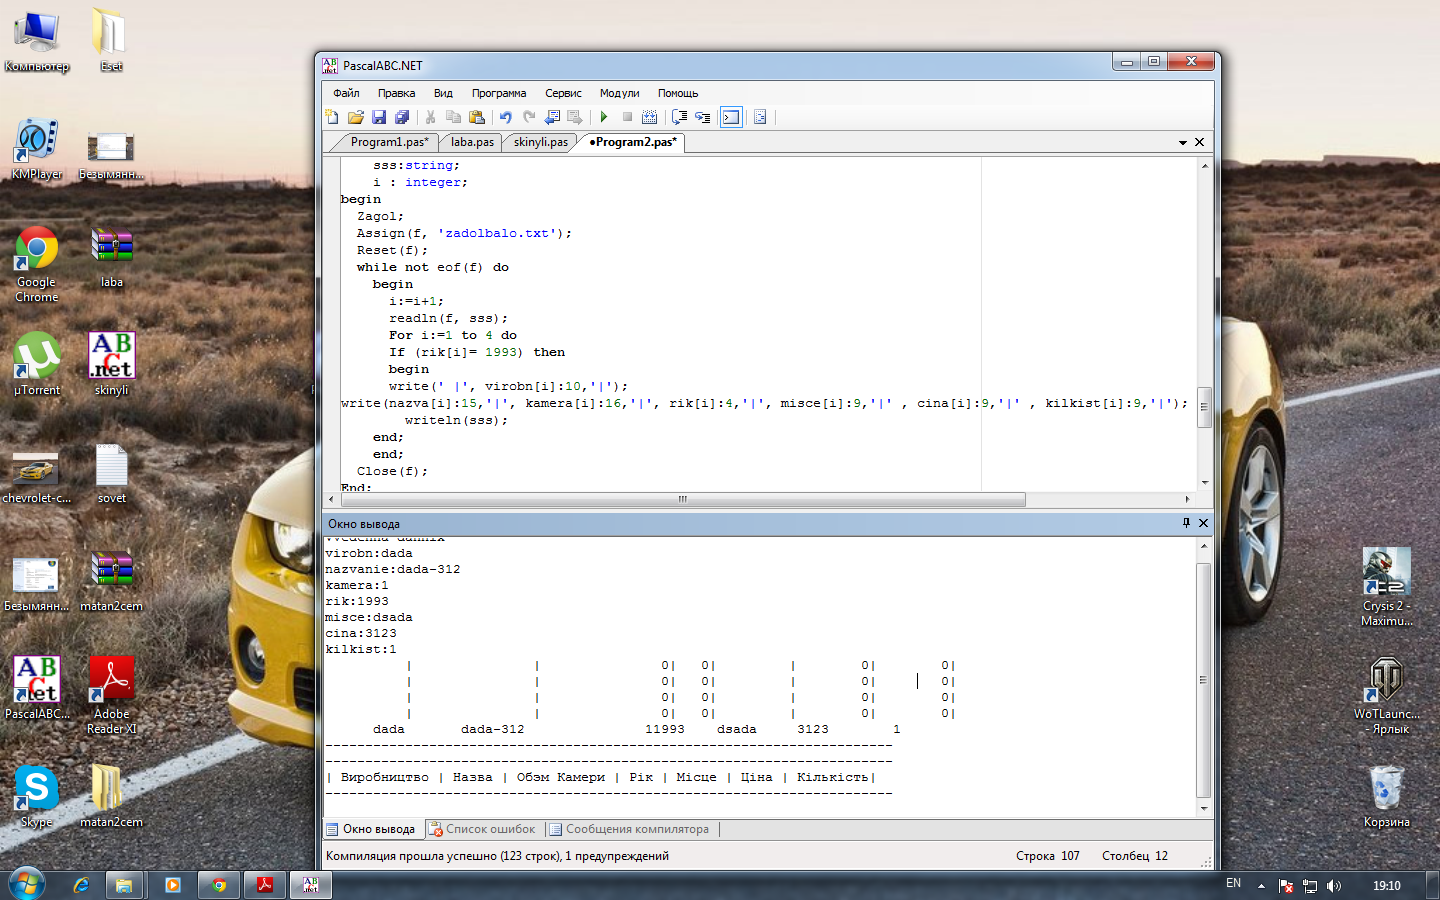Screen dimensions: 1440x900
Task: Toggle the code formatting toolbar button
Action: pyautogui.click(x=760, y=117)
